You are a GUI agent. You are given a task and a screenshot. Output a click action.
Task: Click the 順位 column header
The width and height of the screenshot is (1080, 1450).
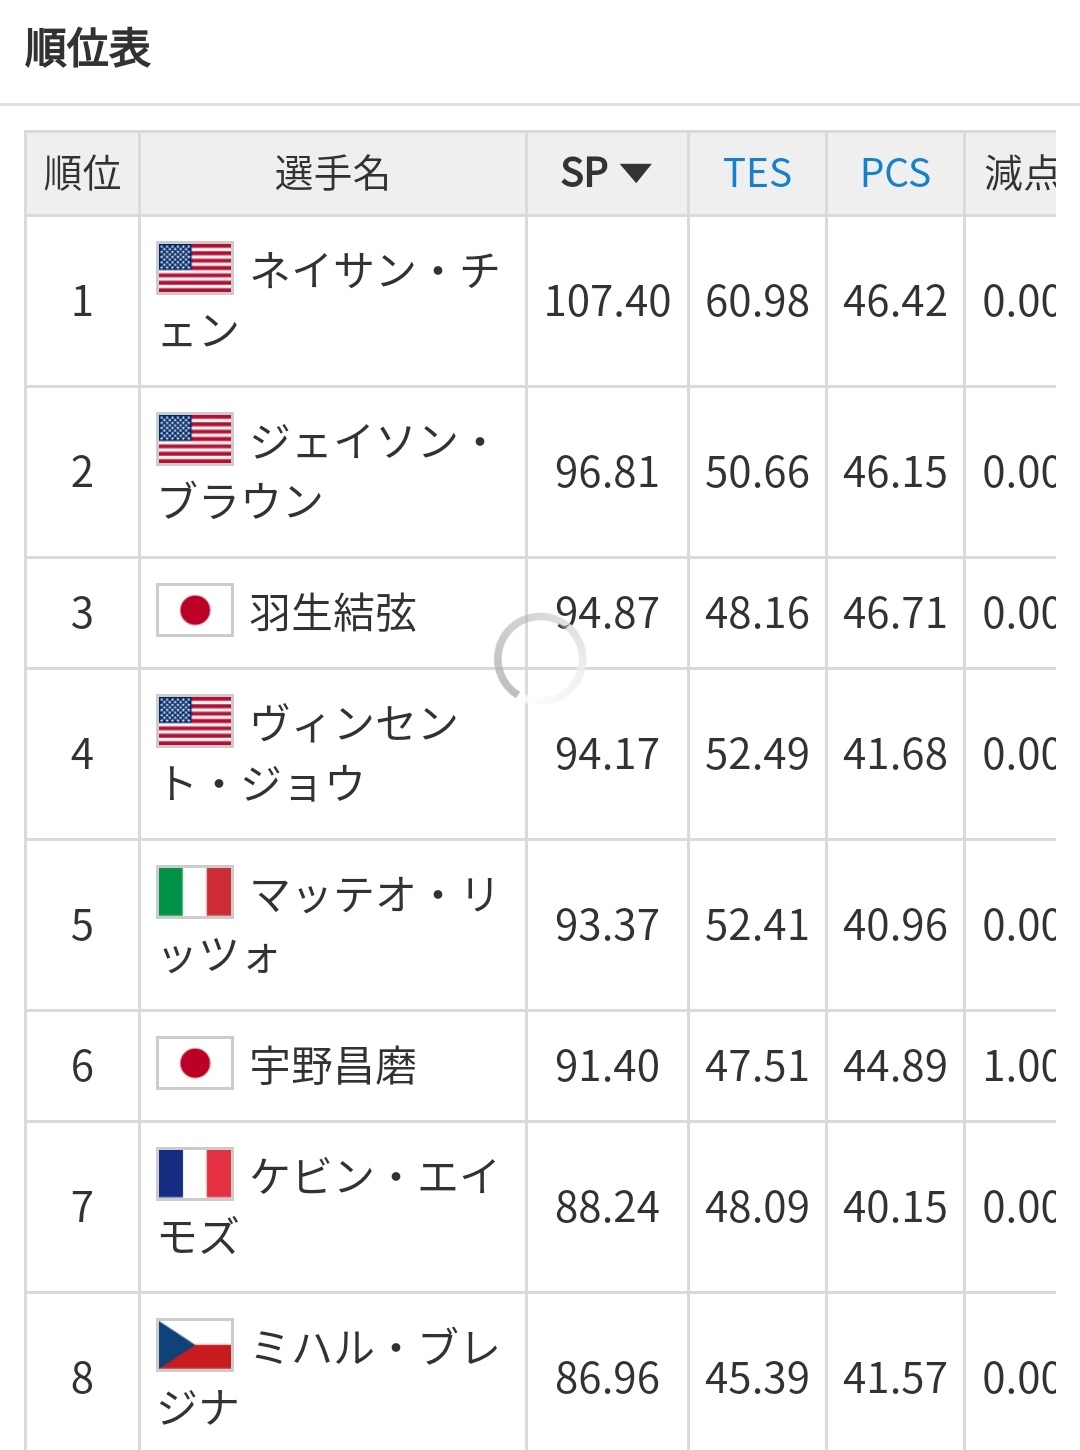[x=82, y=174]
